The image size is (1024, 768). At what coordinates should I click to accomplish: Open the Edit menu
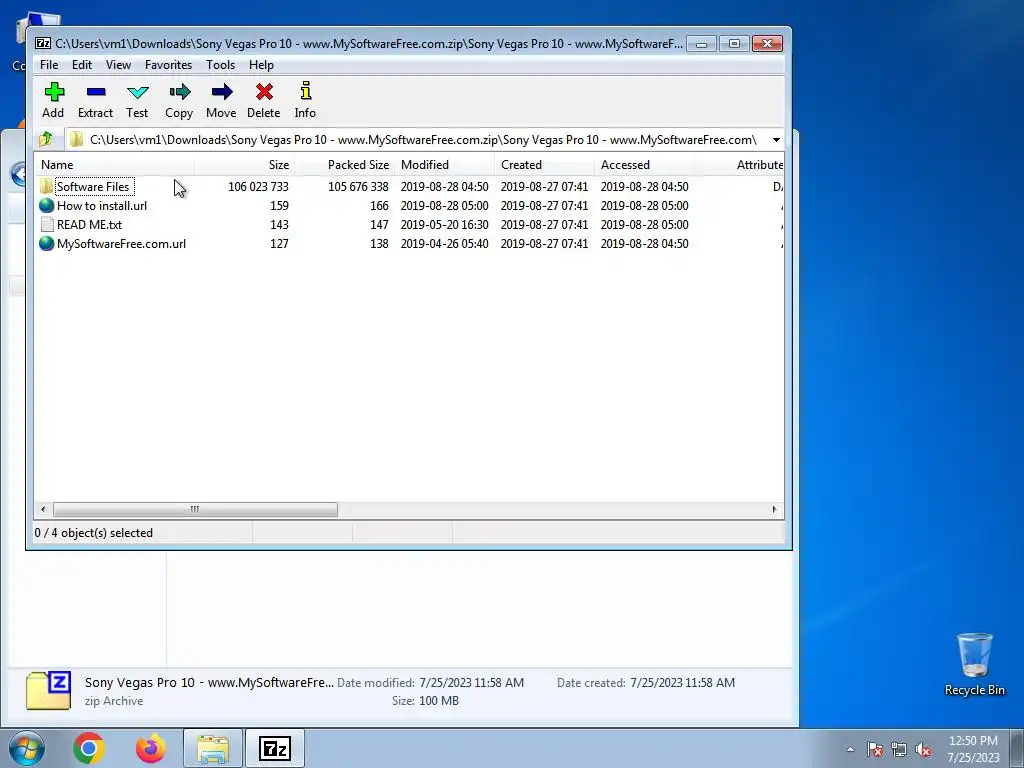click(x=82, y=65)
